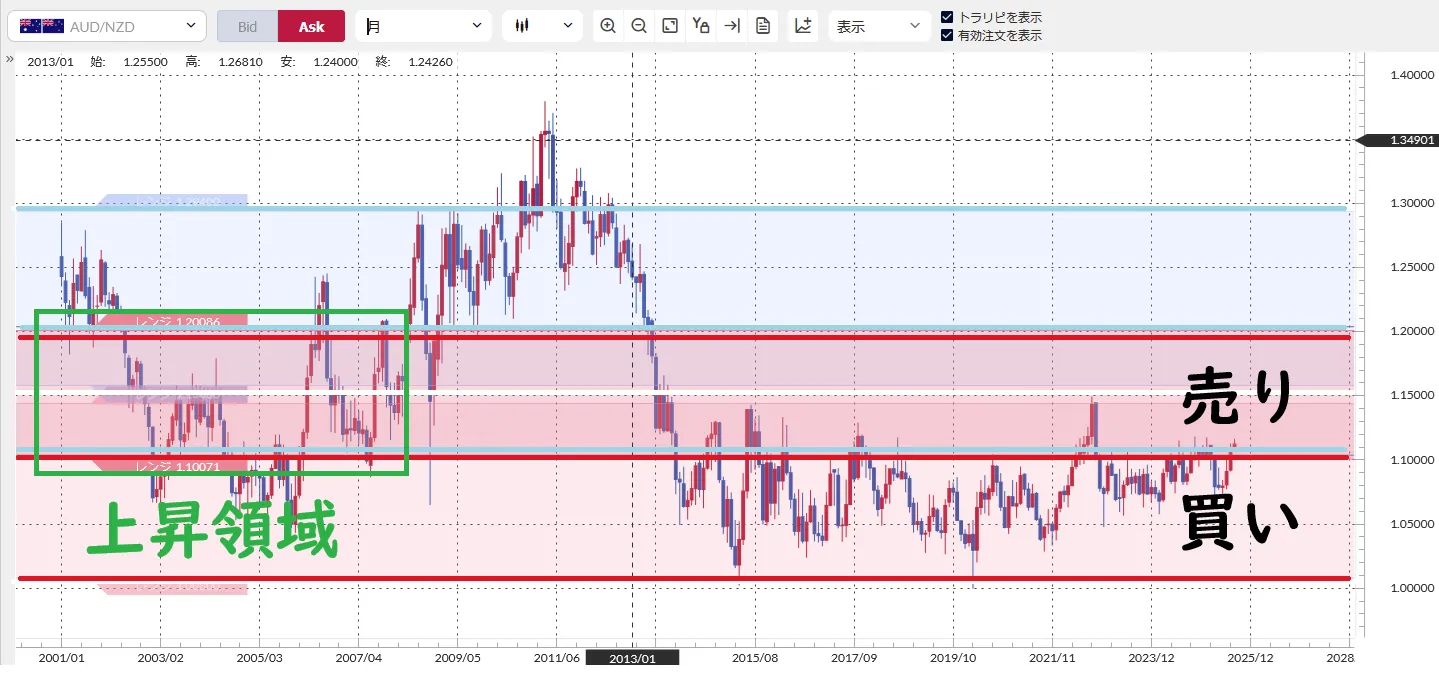This screenshot has height=678, width=1439.
Task: Click the Y-axis lock icon
Action: [x=701, y=26]
